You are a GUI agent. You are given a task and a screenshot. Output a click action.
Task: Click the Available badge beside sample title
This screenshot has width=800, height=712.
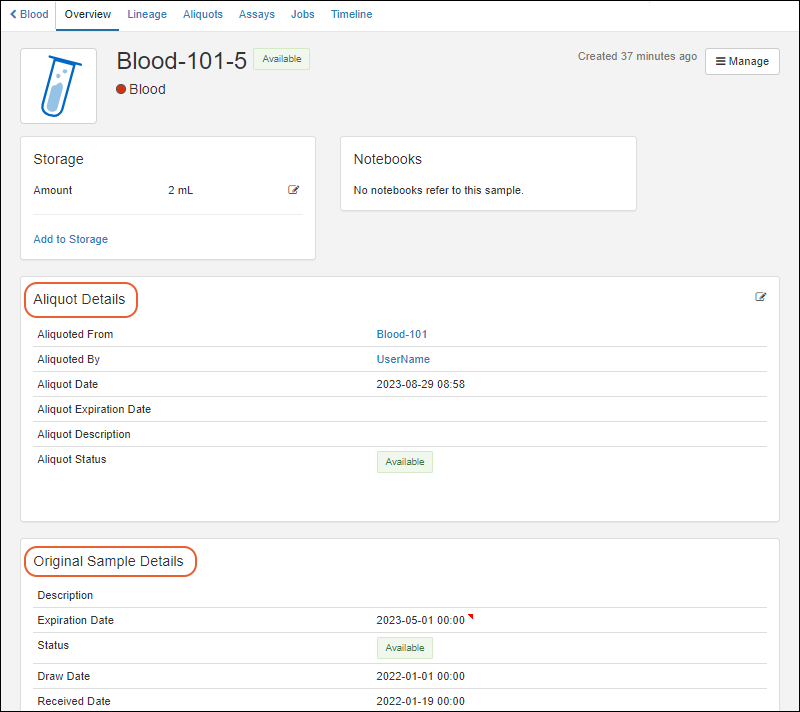[x=281, y=59]
